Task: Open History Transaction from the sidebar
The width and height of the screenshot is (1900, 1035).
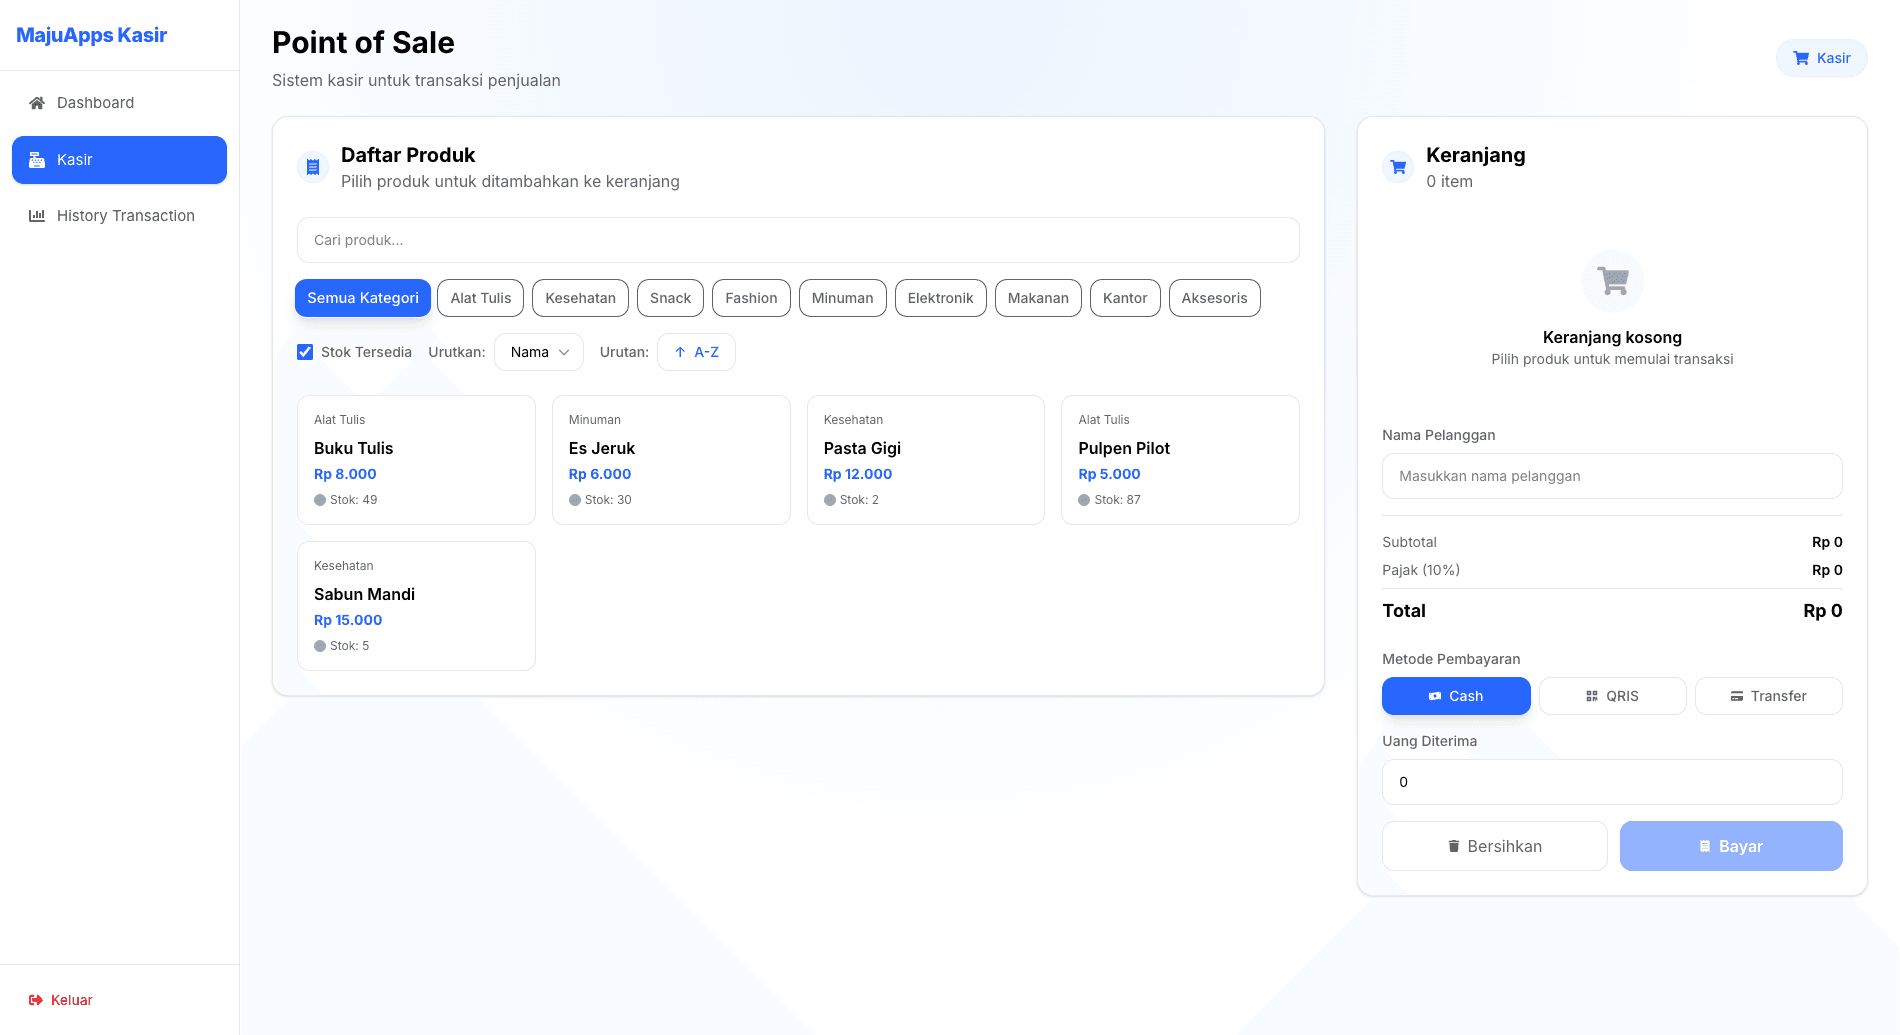Action: click(125, 216)
